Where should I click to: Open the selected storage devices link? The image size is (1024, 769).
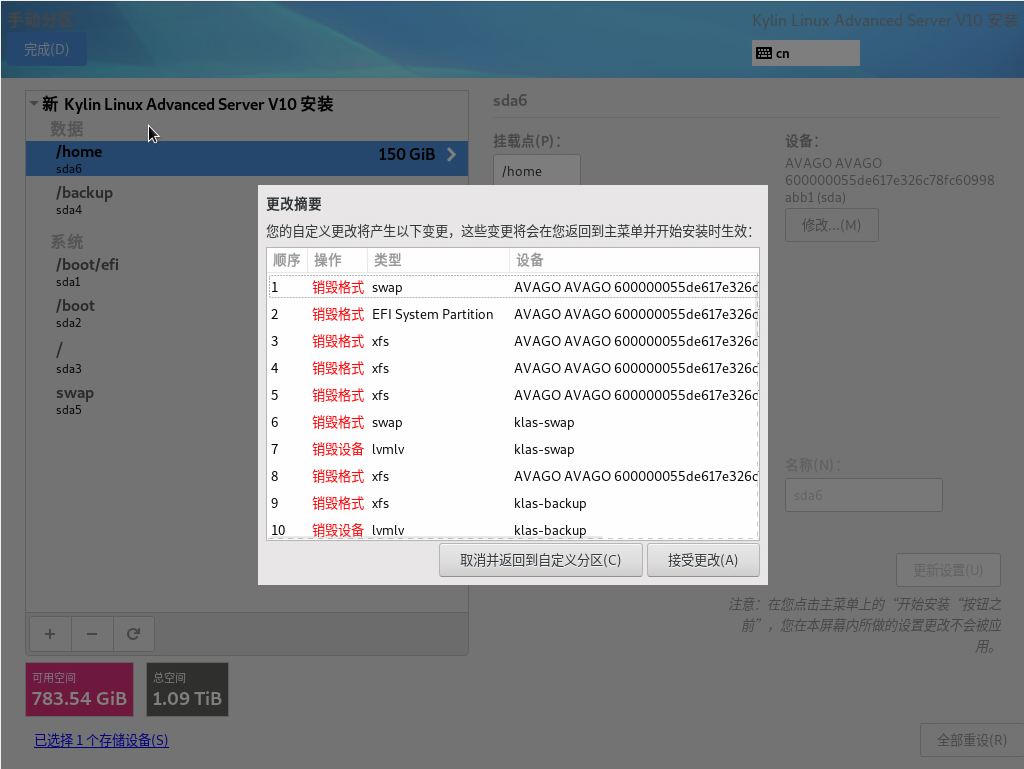[101, 740]
